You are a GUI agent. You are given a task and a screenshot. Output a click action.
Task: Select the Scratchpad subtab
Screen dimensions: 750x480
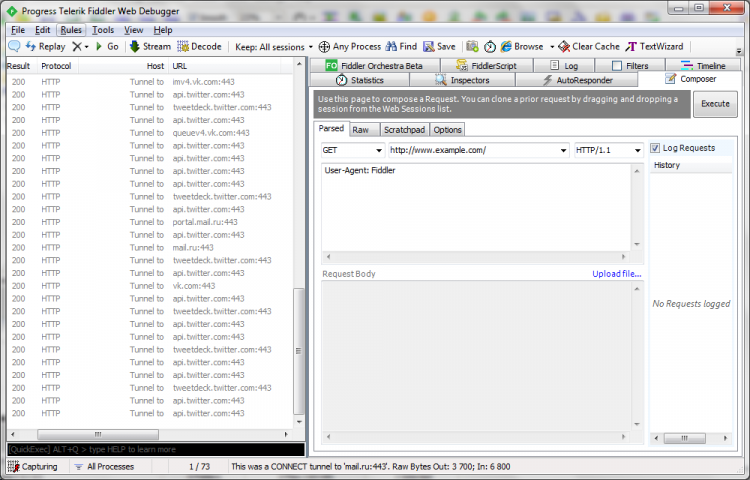(x=404, y=130)
